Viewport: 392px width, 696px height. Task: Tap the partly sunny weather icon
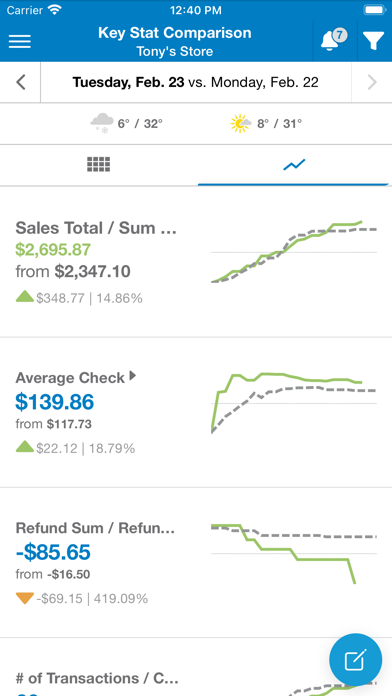coord(241,123)
